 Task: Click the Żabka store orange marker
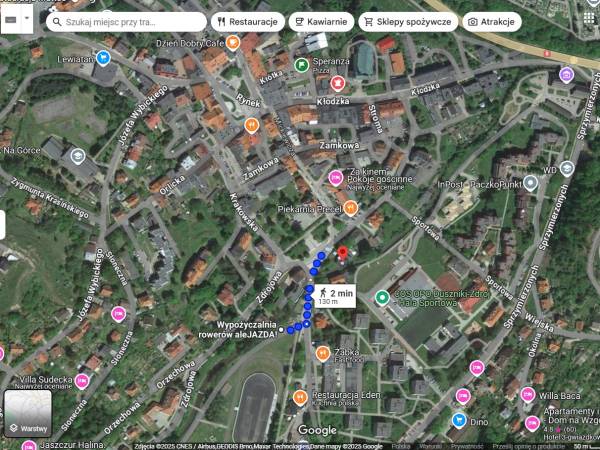pos(323,353)
